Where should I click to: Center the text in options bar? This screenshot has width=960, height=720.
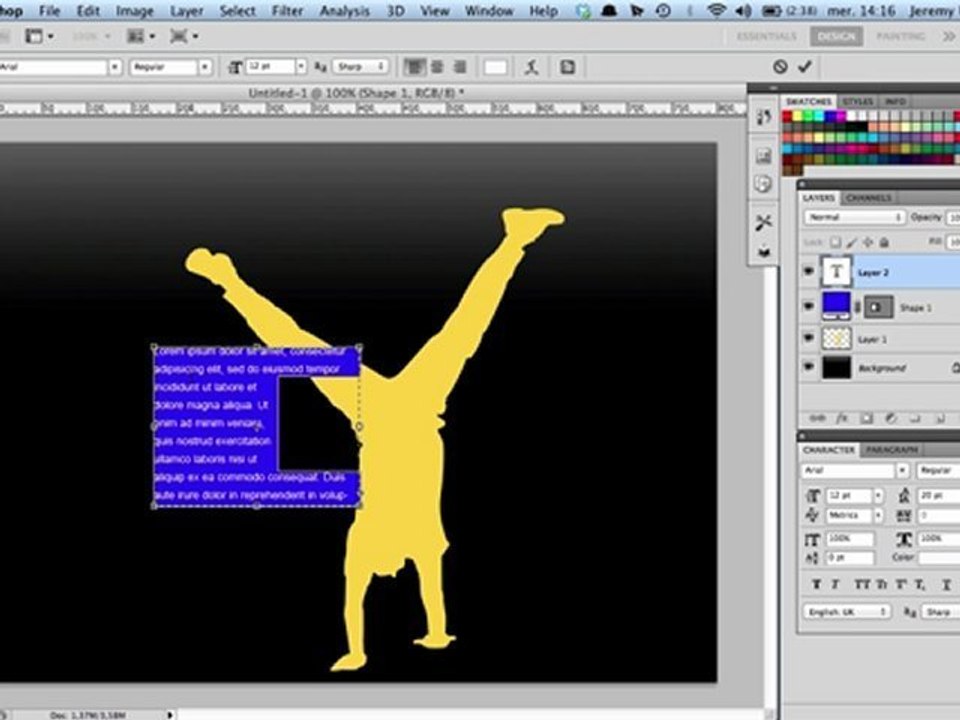437,67
